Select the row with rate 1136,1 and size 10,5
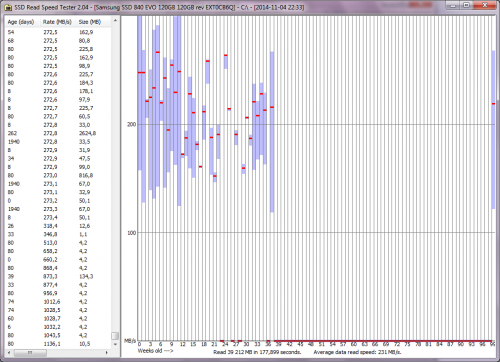Screen dimensions: 500x362 58,344
